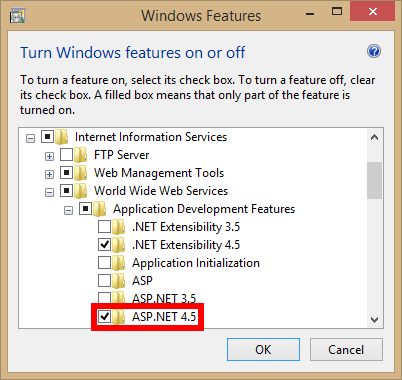
Task: Select the Application Development Features label
Action: [204, 209]
